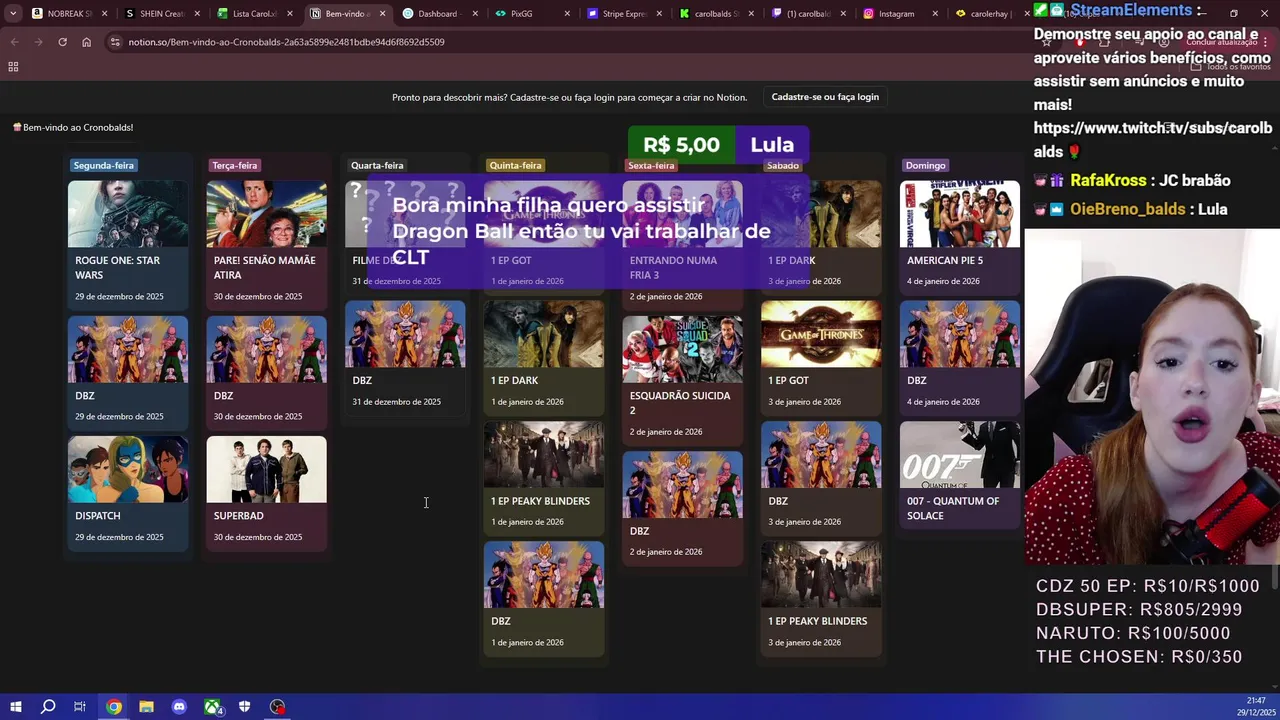Open DBZ card dated 4 de janeiro
Viewport: 1280px width, 720px height.
coord(960,357)
